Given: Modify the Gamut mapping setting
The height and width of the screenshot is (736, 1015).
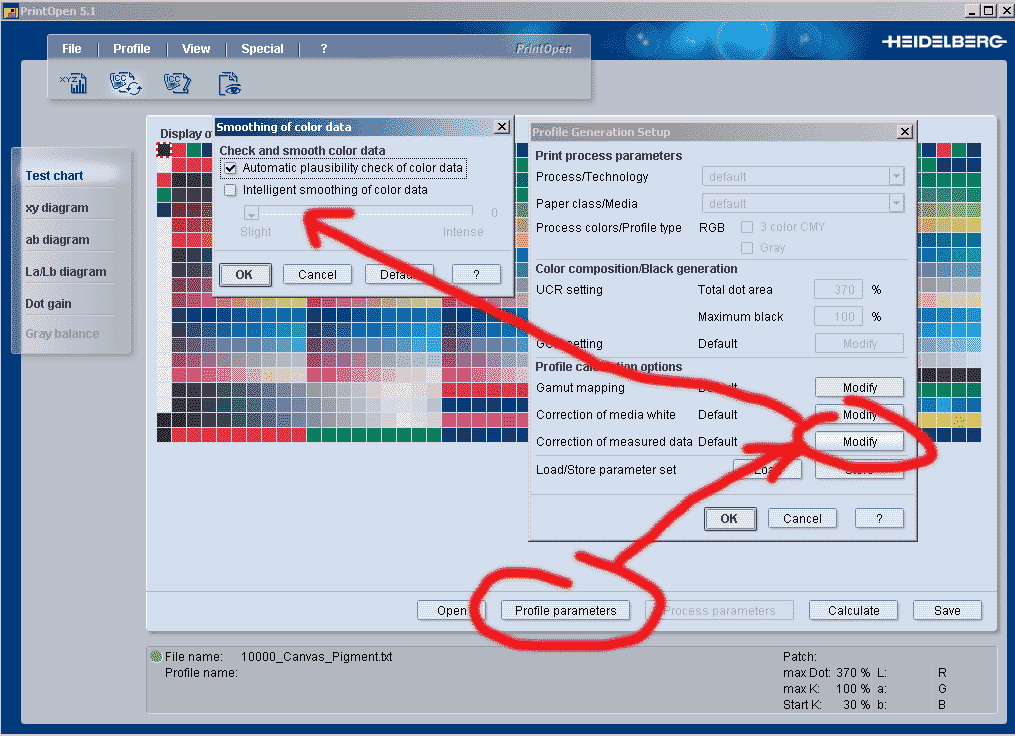Looking at the screenshot, I should [860, 388].
